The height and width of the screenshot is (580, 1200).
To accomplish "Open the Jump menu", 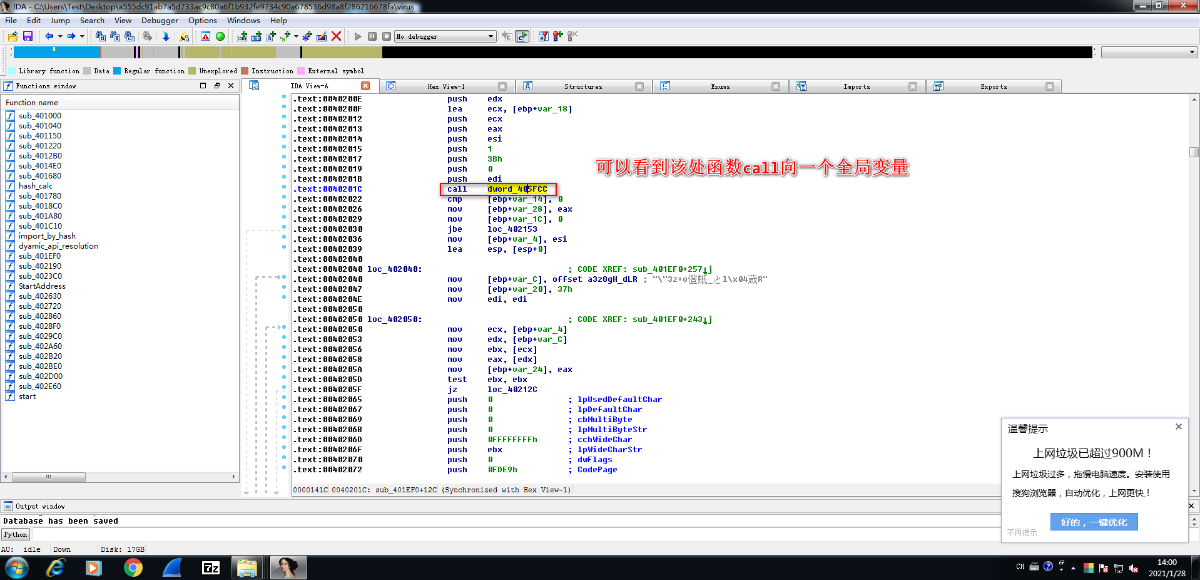I will click(61, 20).
